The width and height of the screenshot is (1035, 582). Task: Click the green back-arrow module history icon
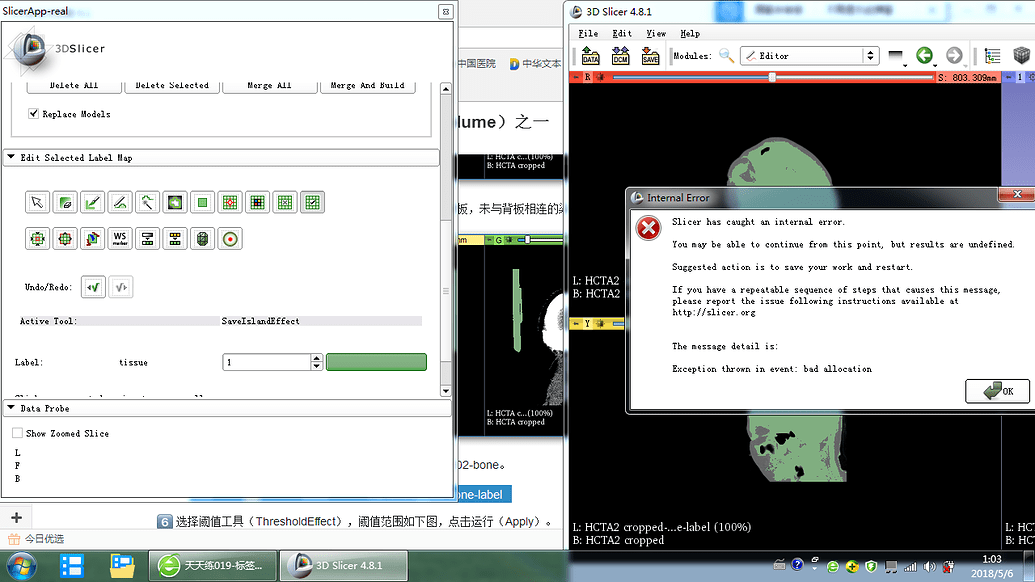(924, 56)
